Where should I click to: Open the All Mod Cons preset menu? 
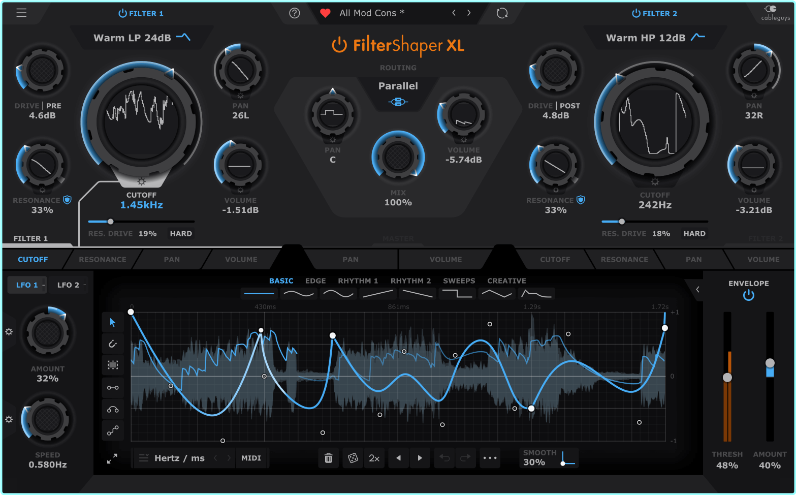click(372, 13)
